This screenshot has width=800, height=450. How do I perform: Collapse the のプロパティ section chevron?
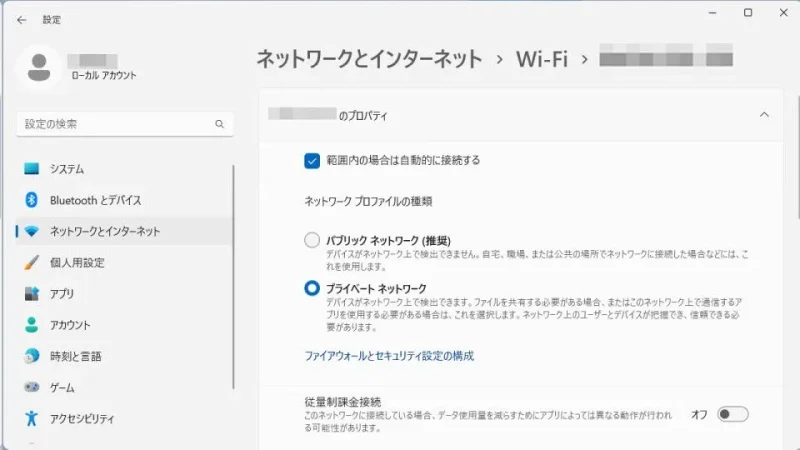(x=764, y=115)
